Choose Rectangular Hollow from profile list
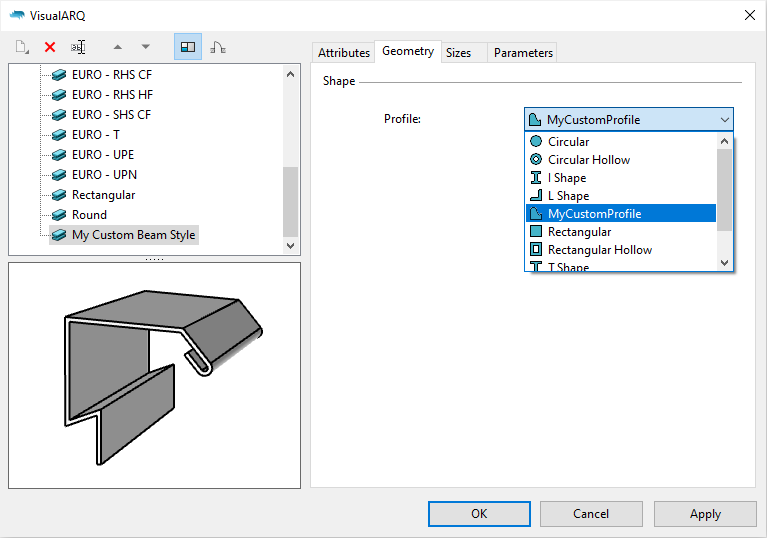Viewport: 767px width, 538px height. point(621,249)
